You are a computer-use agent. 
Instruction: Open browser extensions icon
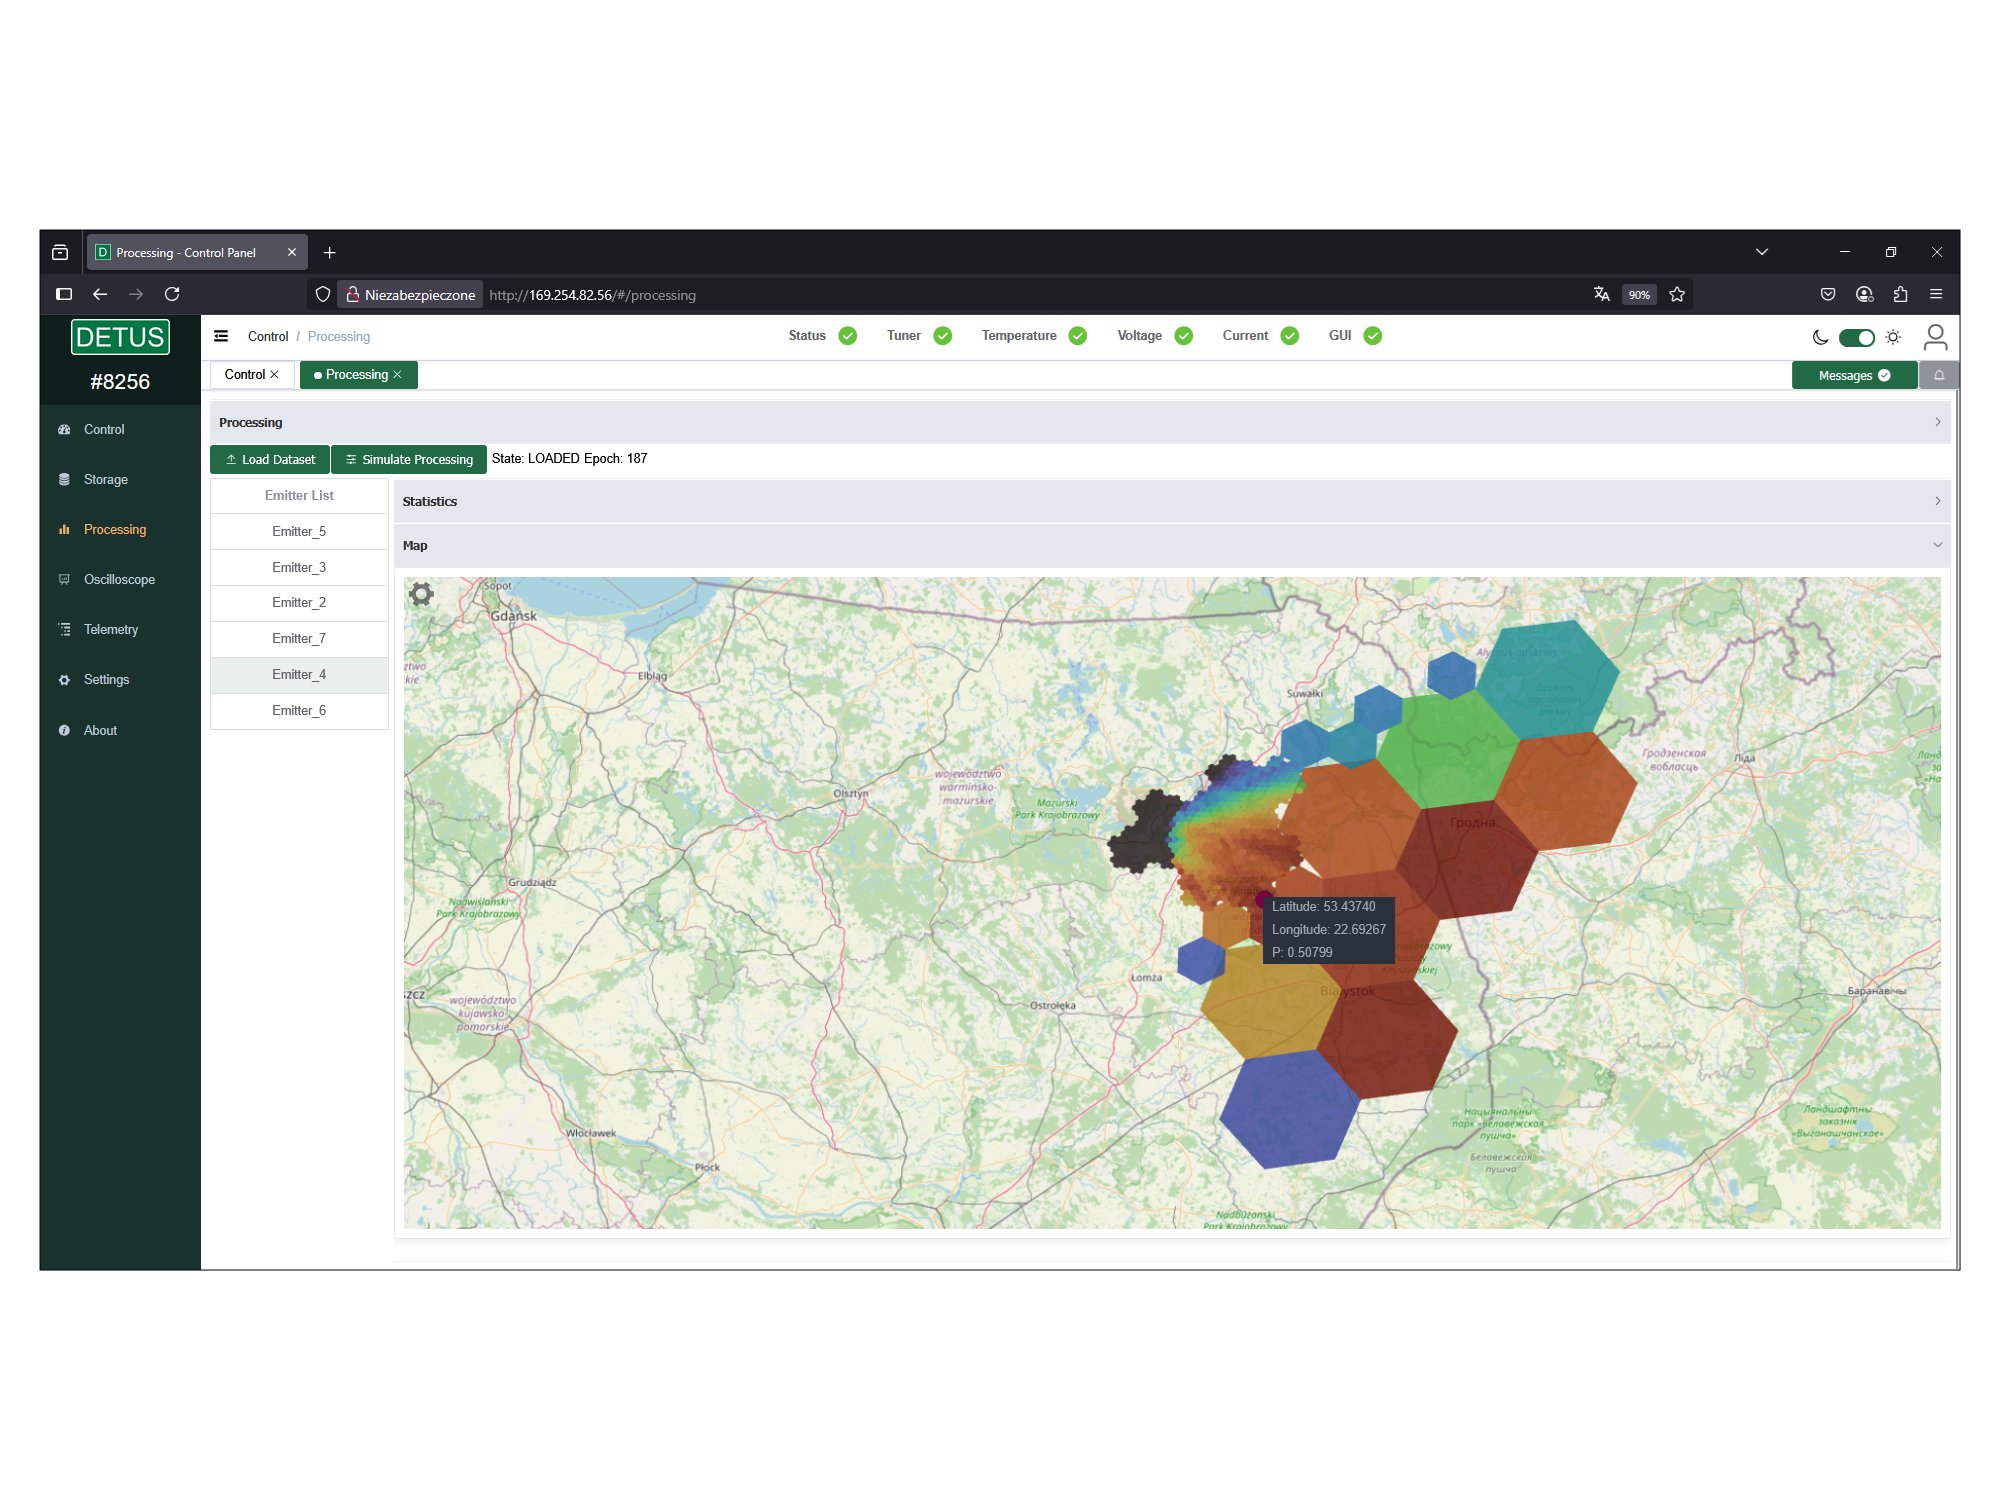point(1900,294)
